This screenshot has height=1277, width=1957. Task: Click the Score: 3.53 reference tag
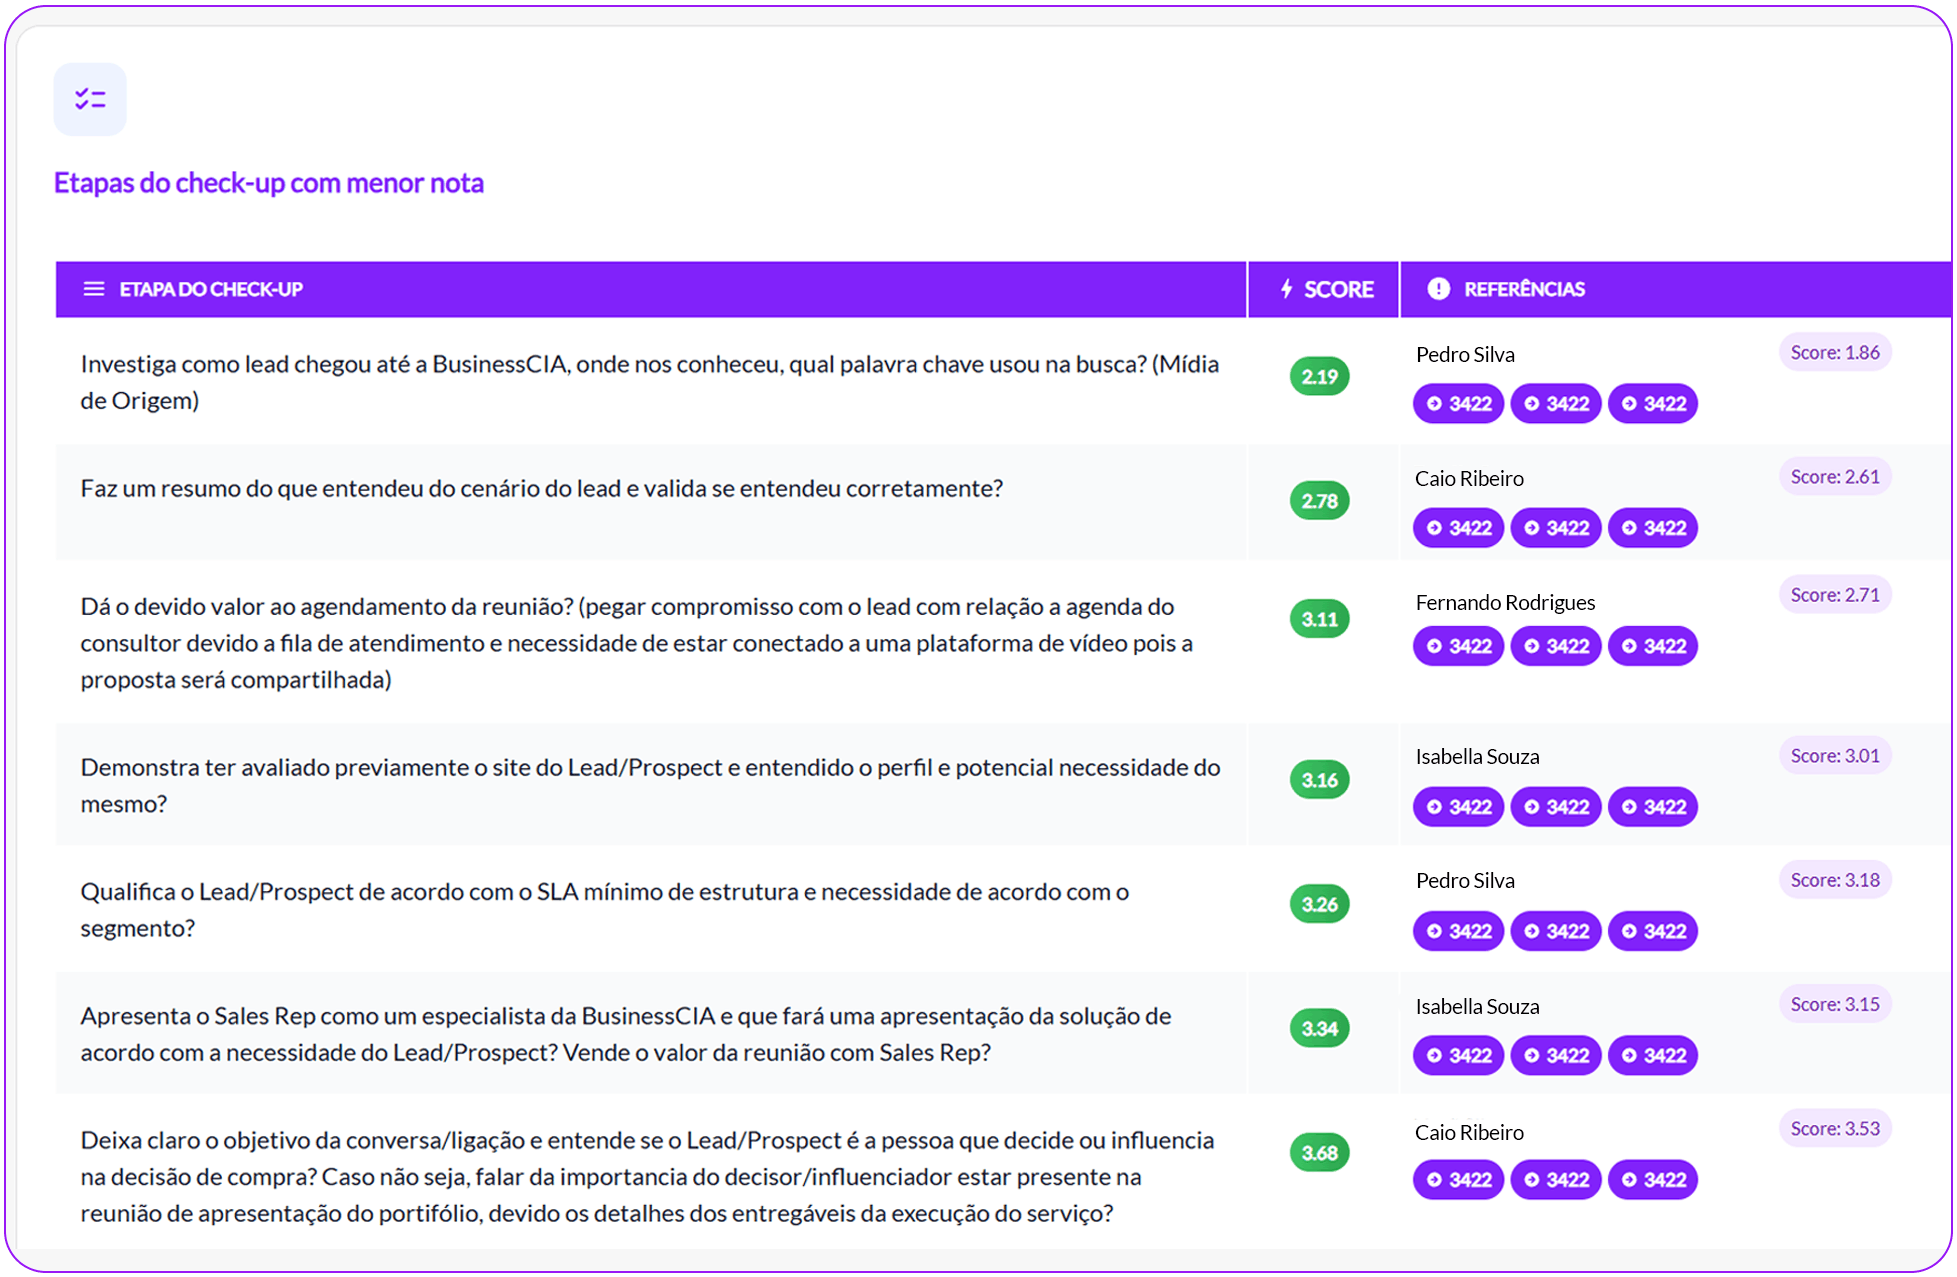tap(1834, 1128)
